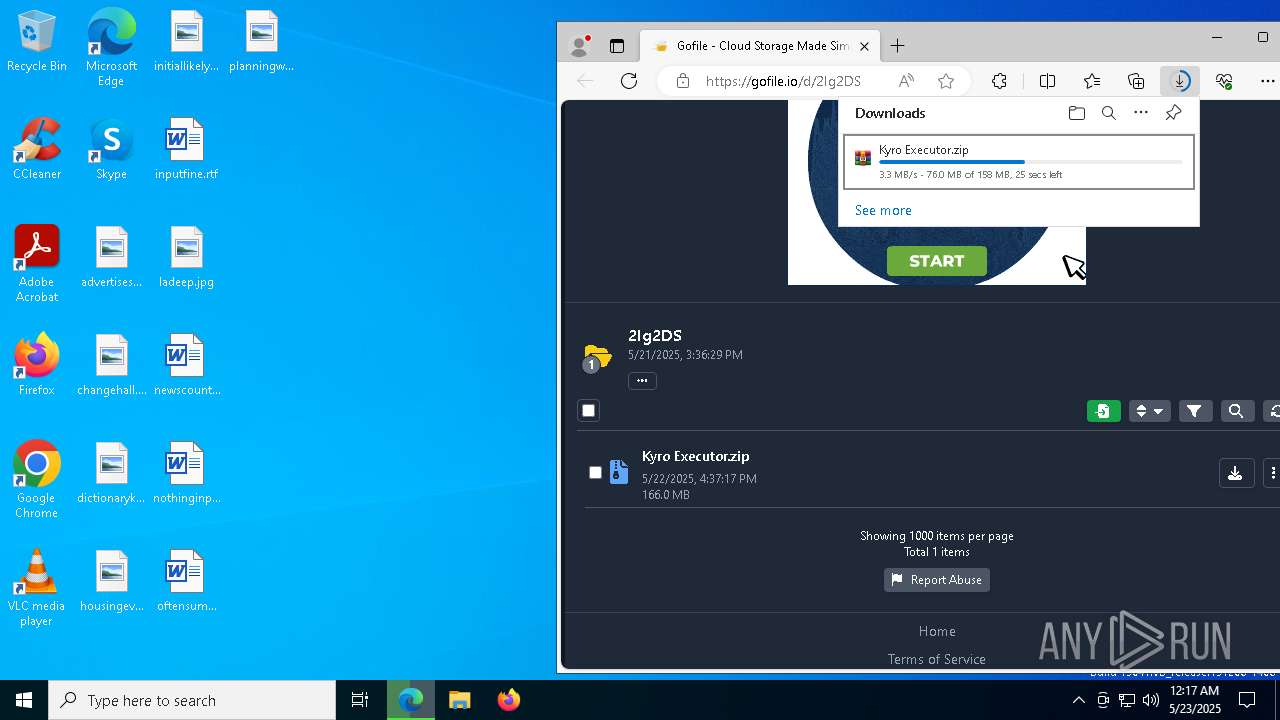Open Google Chrome desktop shortcut
The image size is (1280, 720).
pyautogui.click(x=37, y=480)
